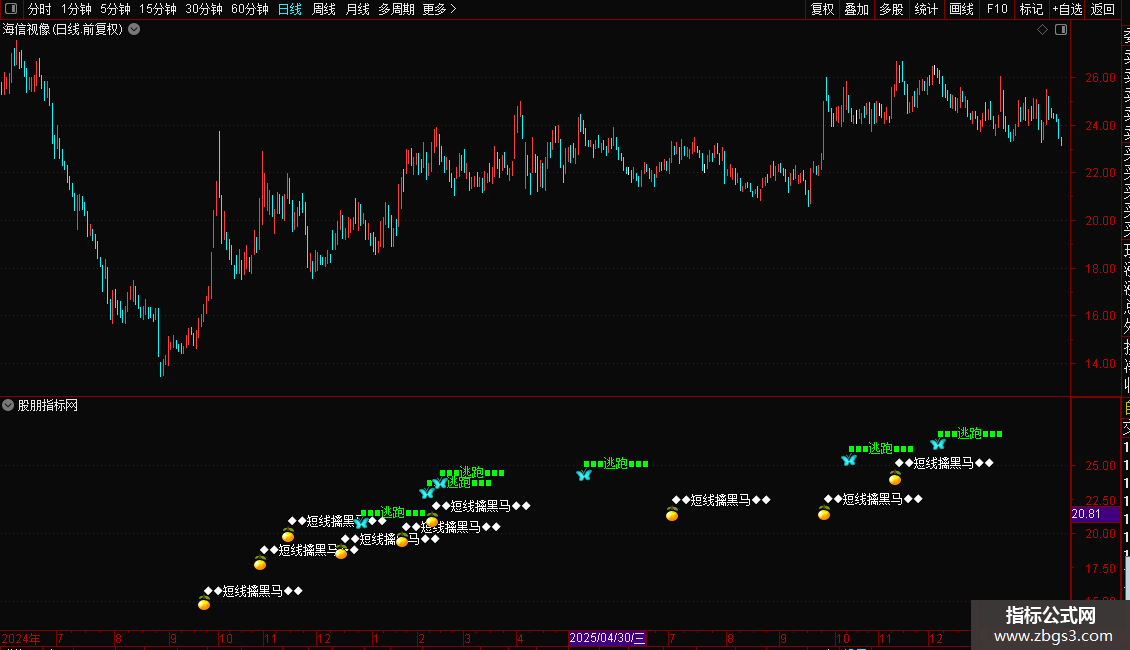Open F10 company info
The width and height of the screenshot is (1130, 650).
tap(997, 9)
